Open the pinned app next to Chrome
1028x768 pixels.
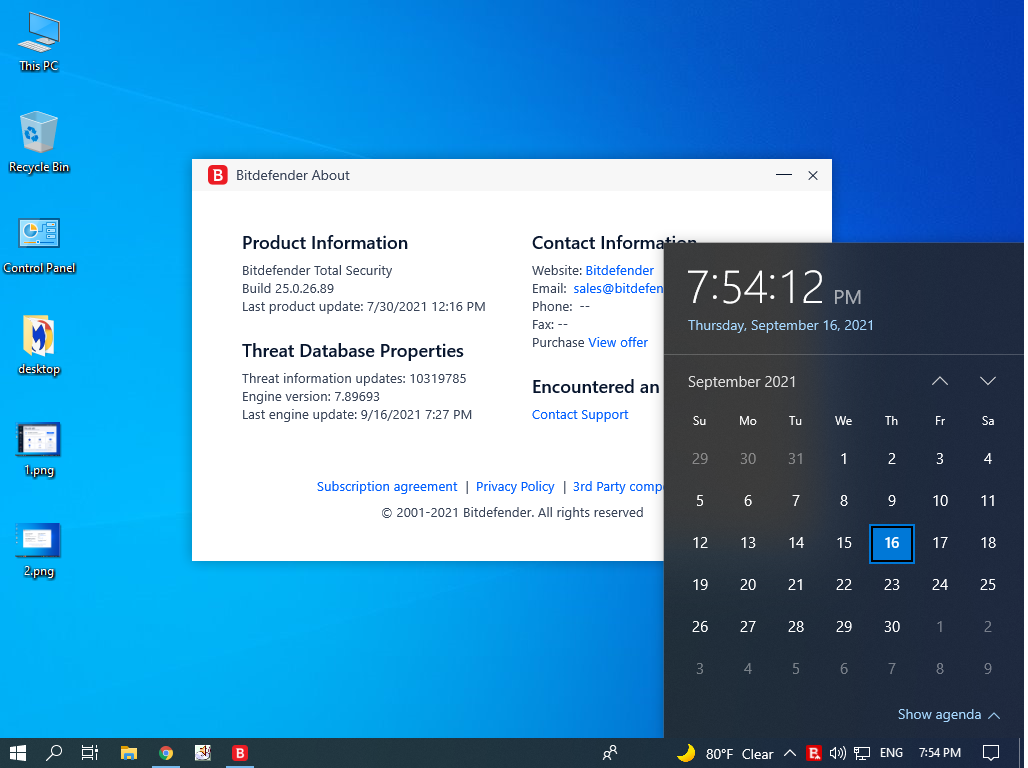(x=203, y=753)
